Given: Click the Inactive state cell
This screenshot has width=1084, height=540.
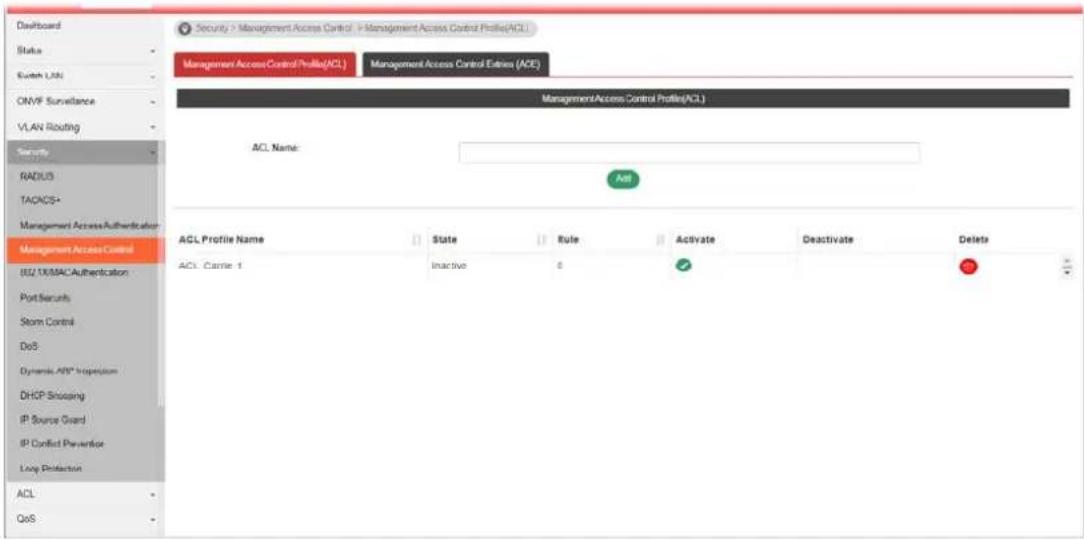Looking at the screenshot, I should pyautogui.click(x=449, y=266).
